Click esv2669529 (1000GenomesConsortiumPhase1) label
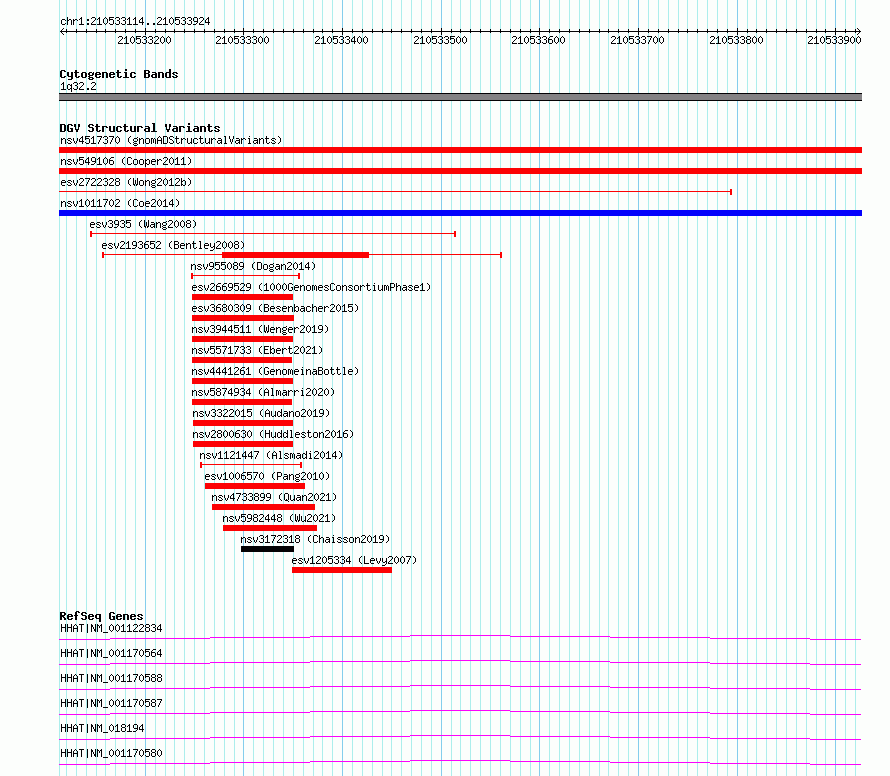The height and width of the screenshot is (776, 890). pyautogui.click(x=311, y=287)
